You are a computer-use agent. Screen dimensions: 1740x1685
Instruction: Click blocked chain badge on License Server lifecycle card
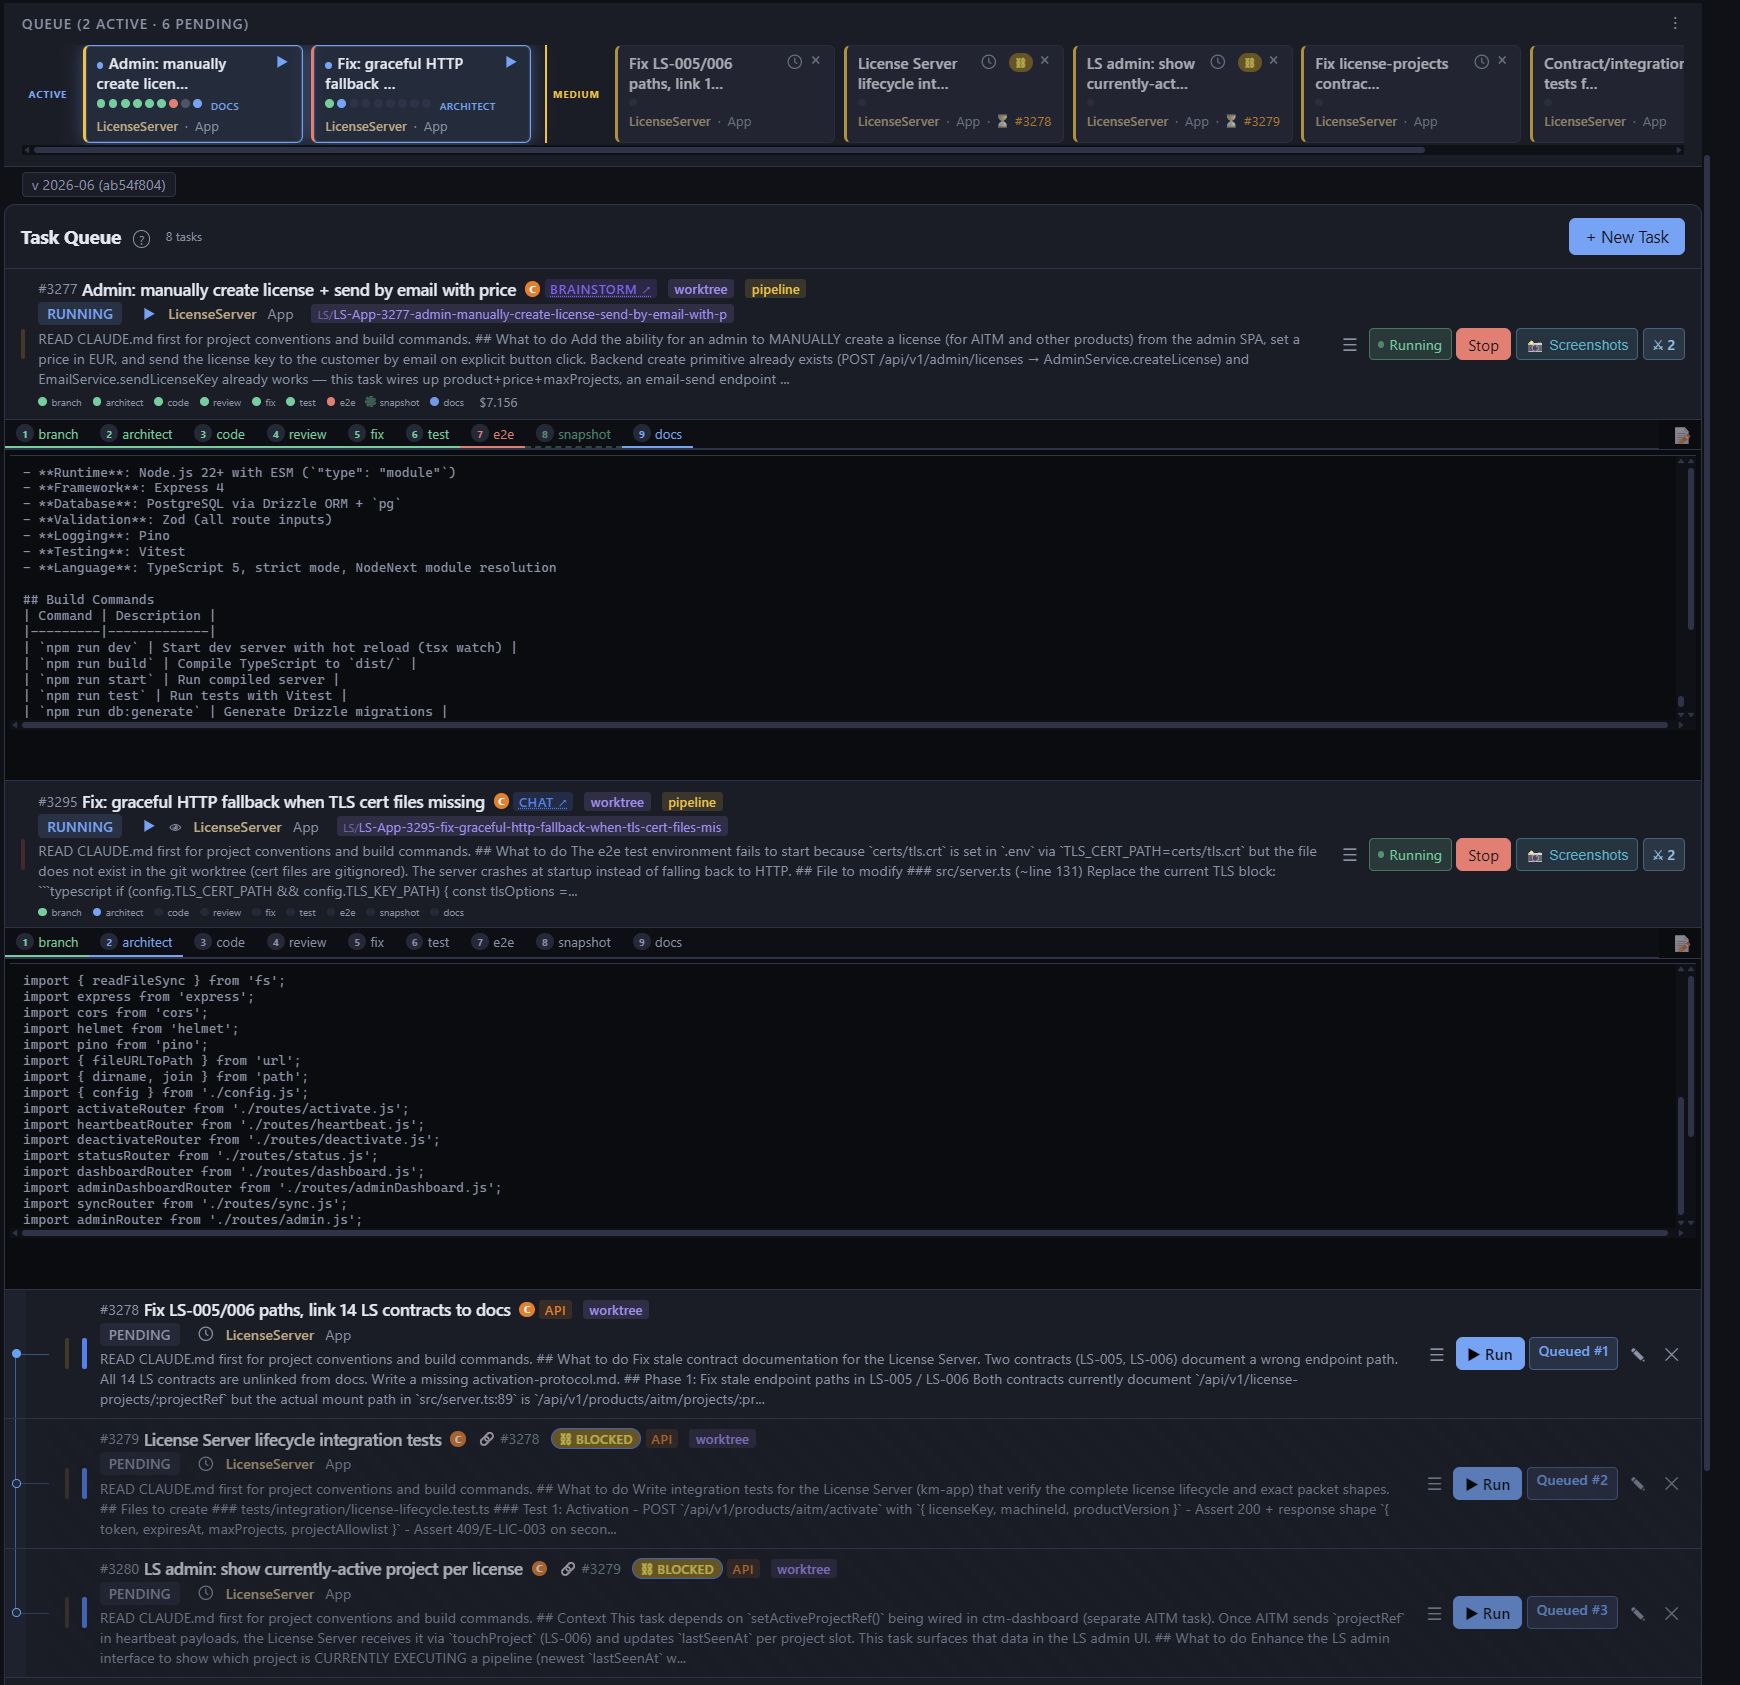click(x=1020, y=62)
